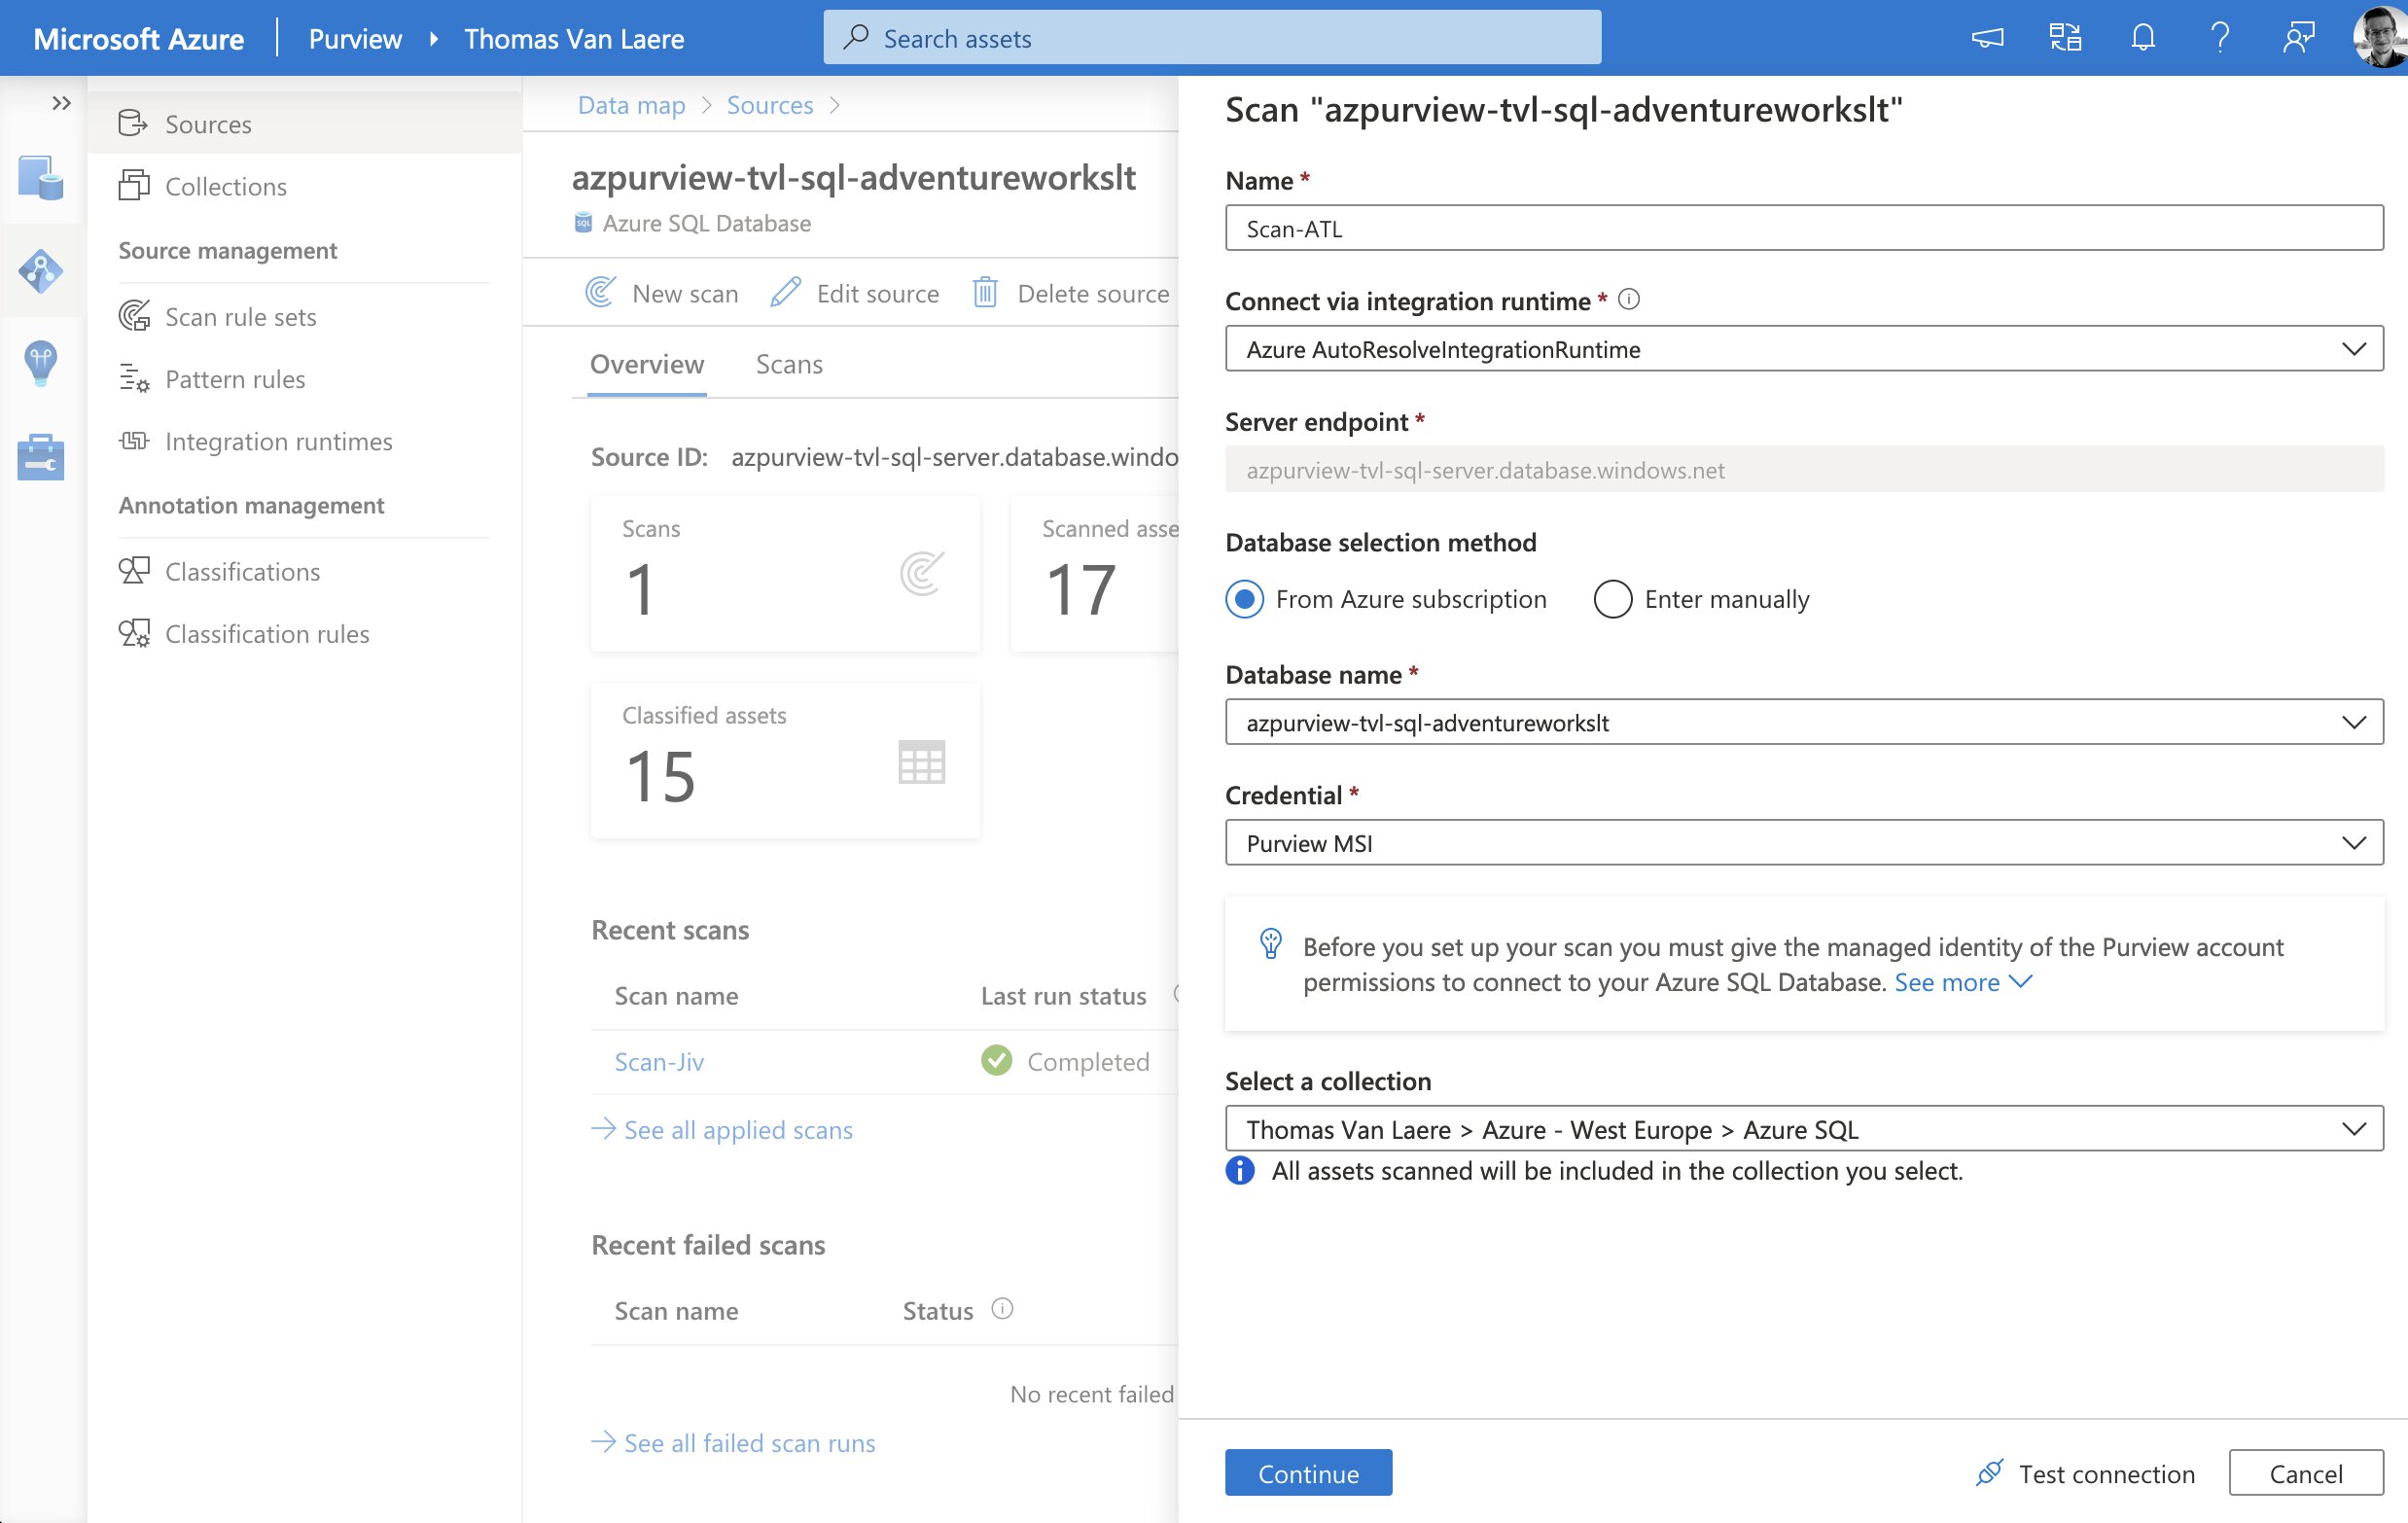
Task: Click the Classifications icon
Action: pyautogui.click(x=133, y=570)
